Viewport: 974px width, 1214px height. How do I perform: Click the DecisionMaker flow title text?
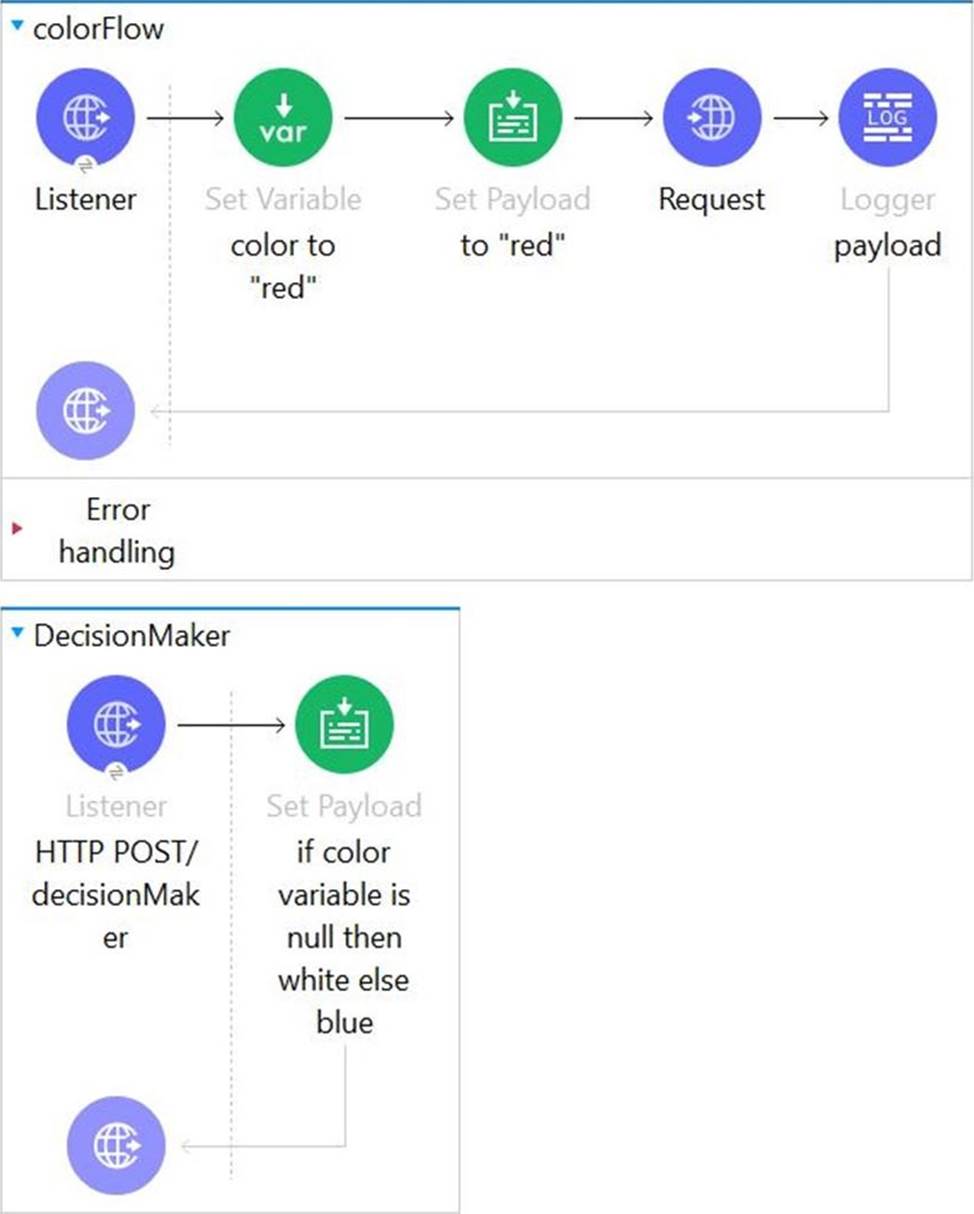click(132, 636)
